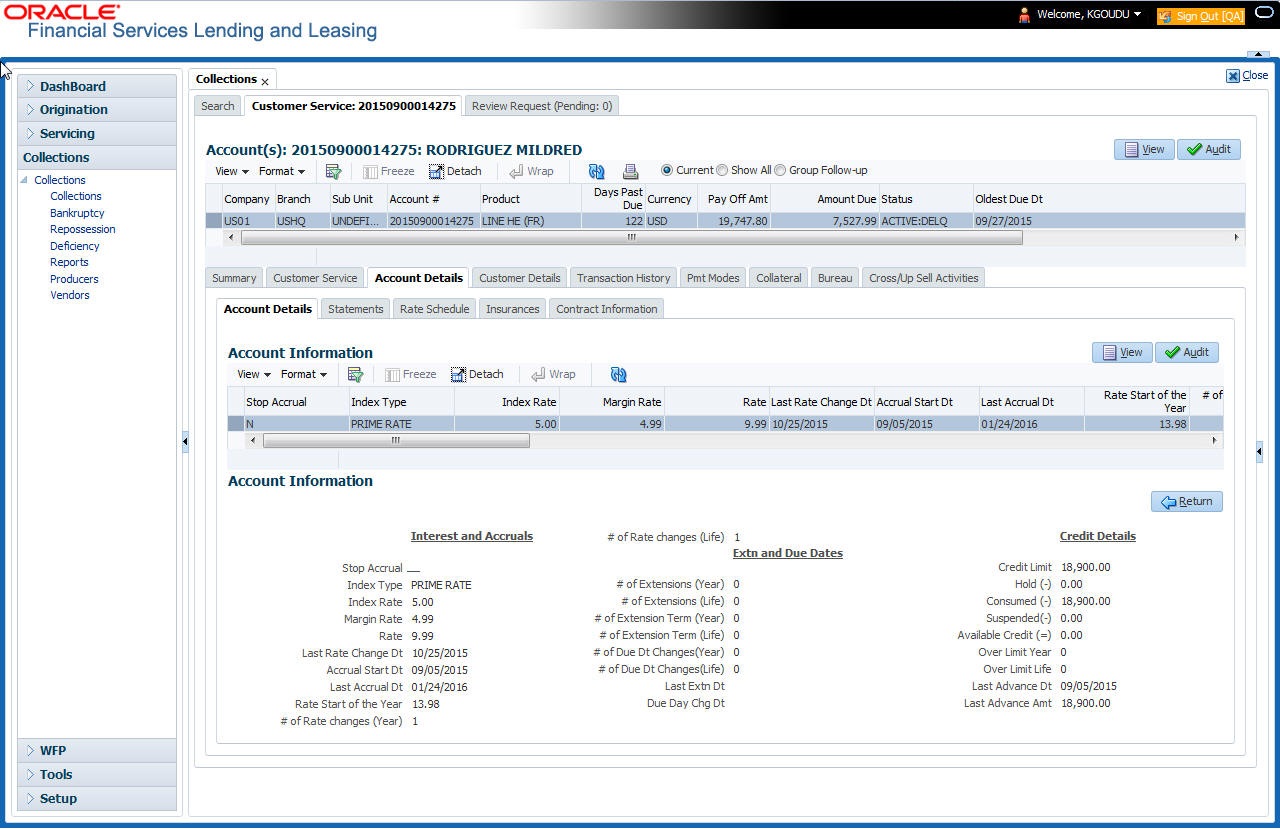Click the Index Type column header
This screenshot has height=829, width=1280.
click(x=401, y=402)
